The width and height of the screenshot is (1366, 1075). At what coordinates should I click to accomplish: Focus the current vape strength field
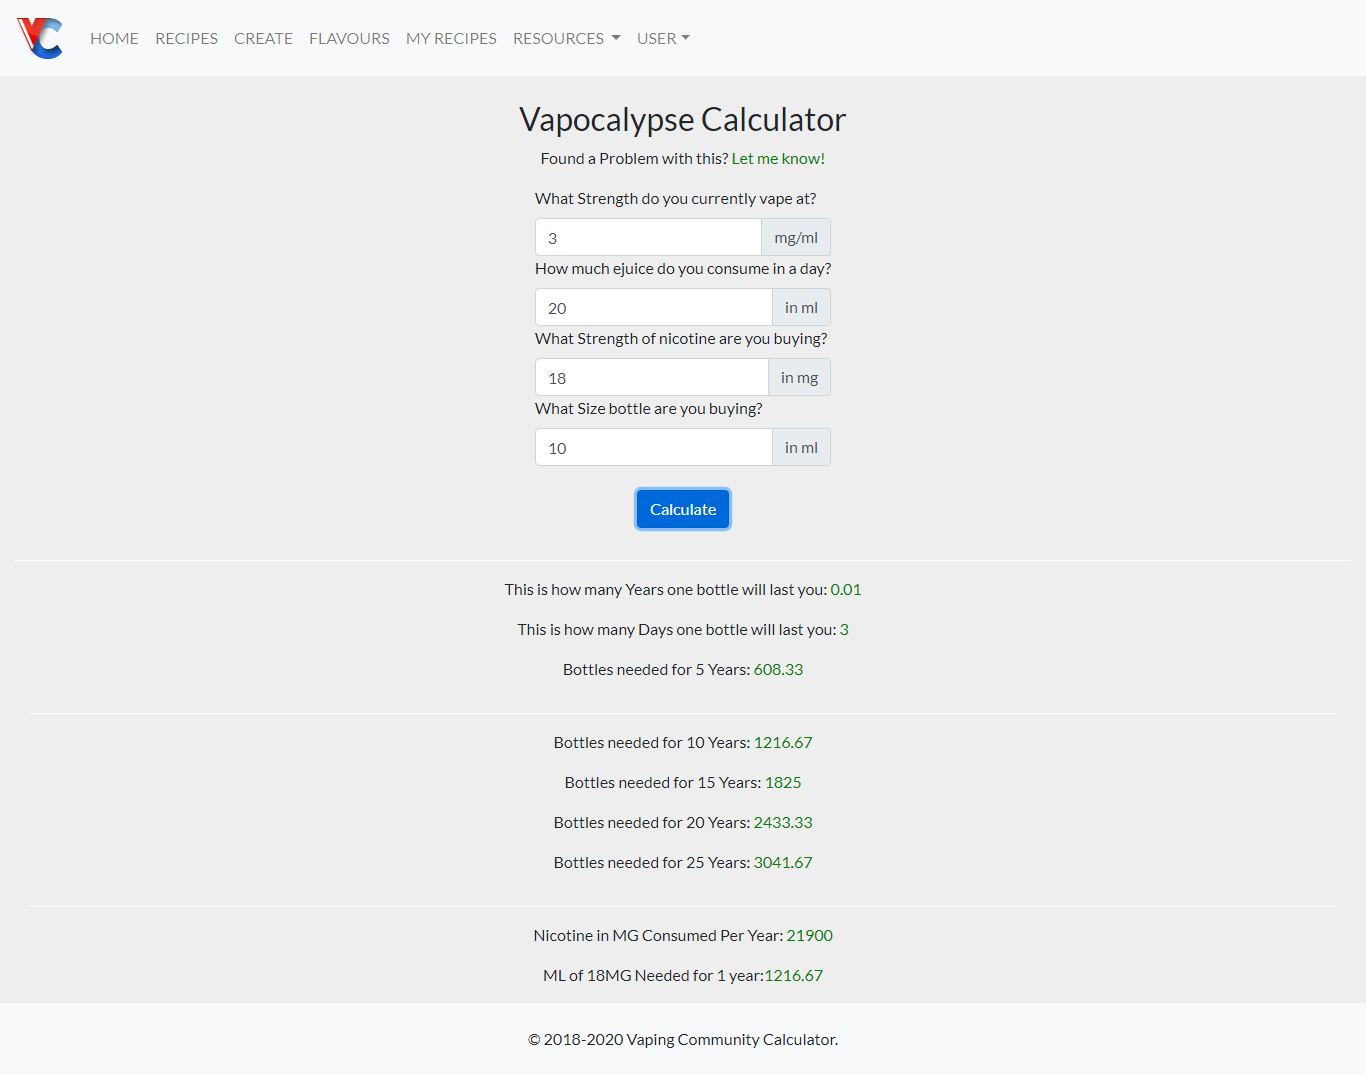click(648, 237)
